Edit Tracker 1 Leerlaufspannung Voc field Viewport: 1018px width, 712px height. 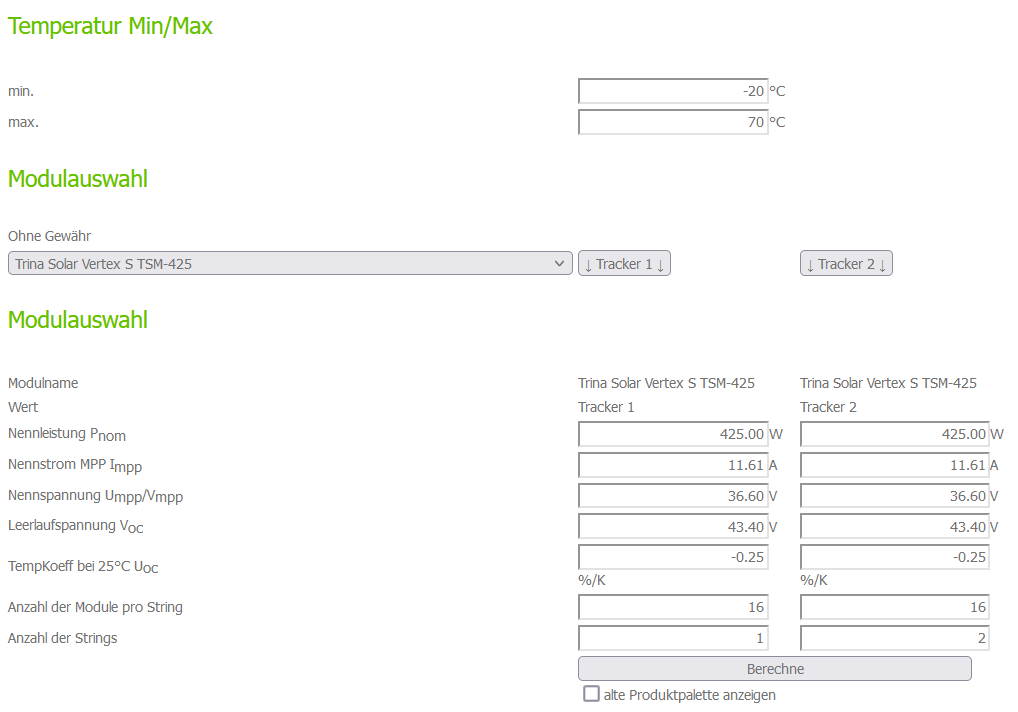[x=673, y=527]
